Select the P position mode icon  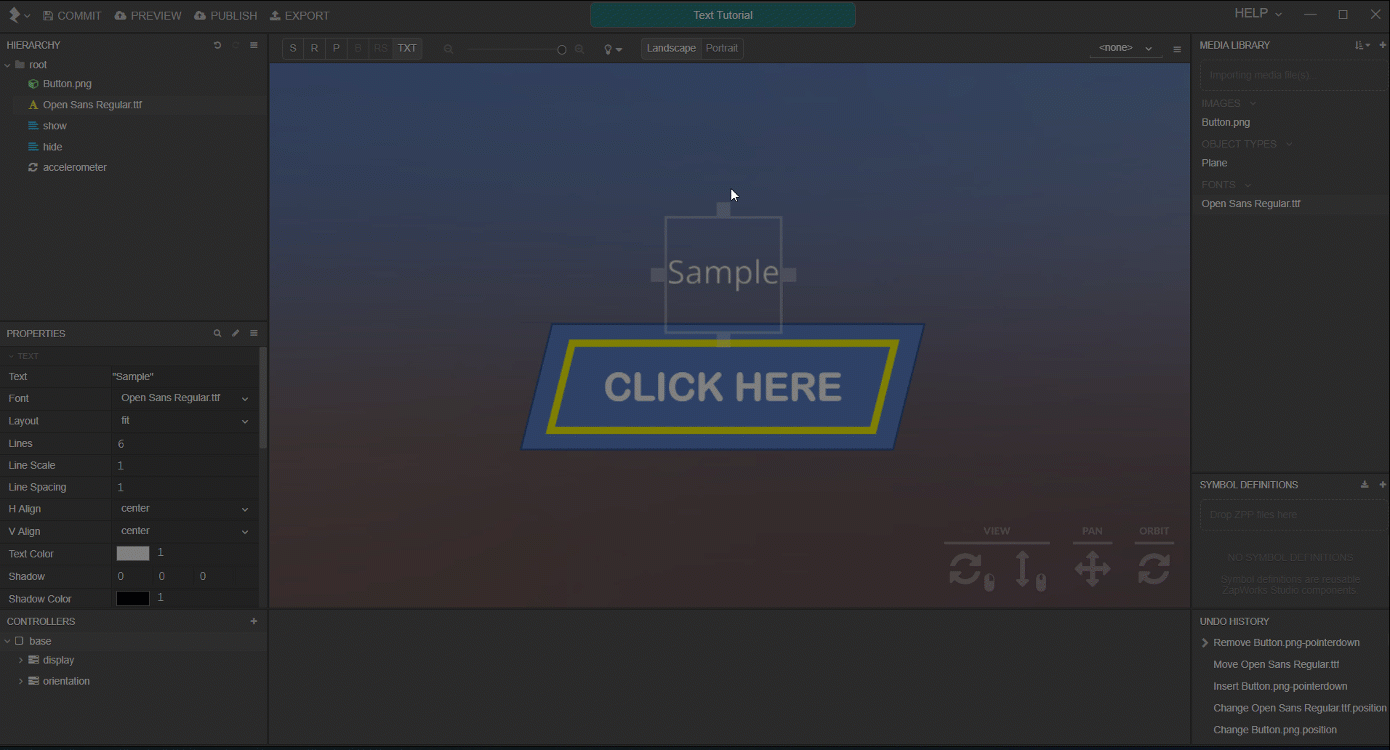pyautogui.click(x=336, y=47)
